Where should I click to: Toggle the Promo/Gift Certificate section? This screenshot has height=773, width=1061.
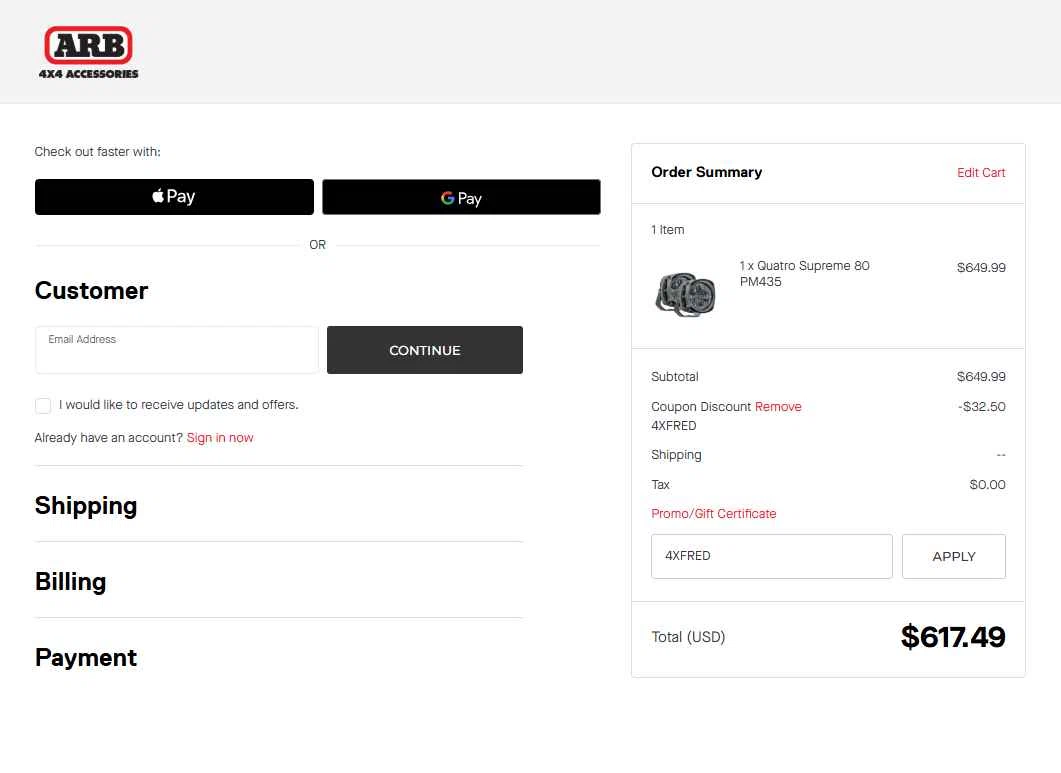point(713,514)
